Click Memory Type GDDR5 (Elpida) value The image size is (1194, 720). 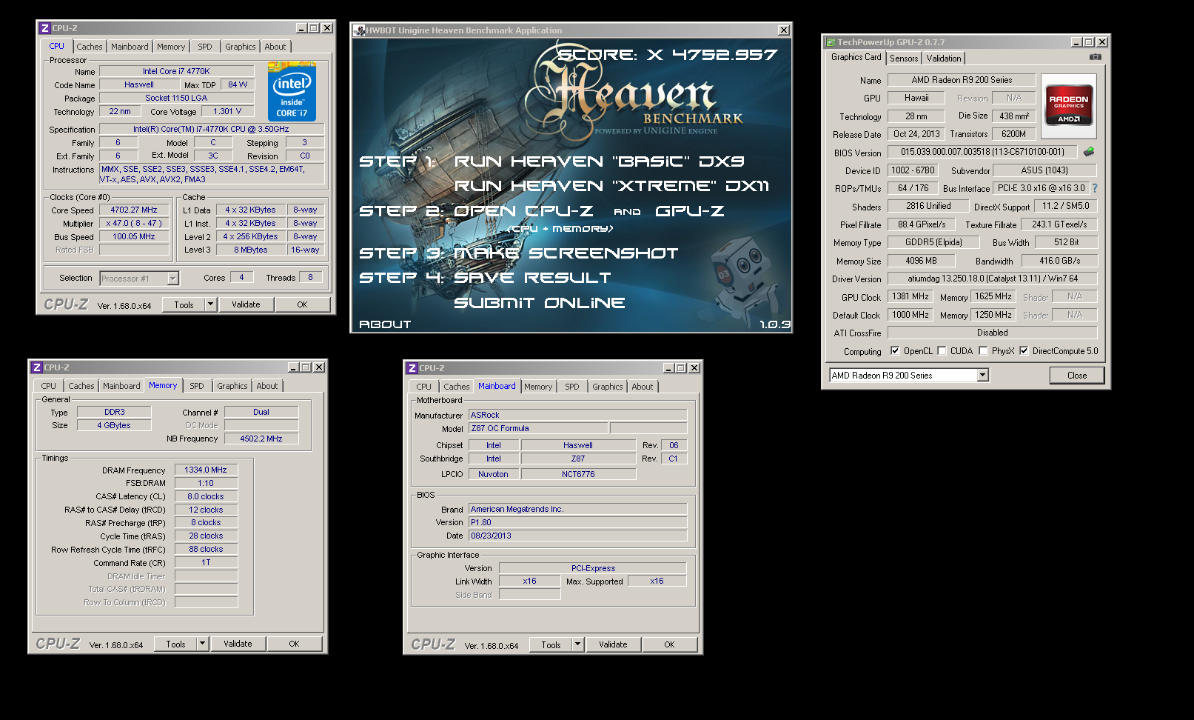[933, 242]
